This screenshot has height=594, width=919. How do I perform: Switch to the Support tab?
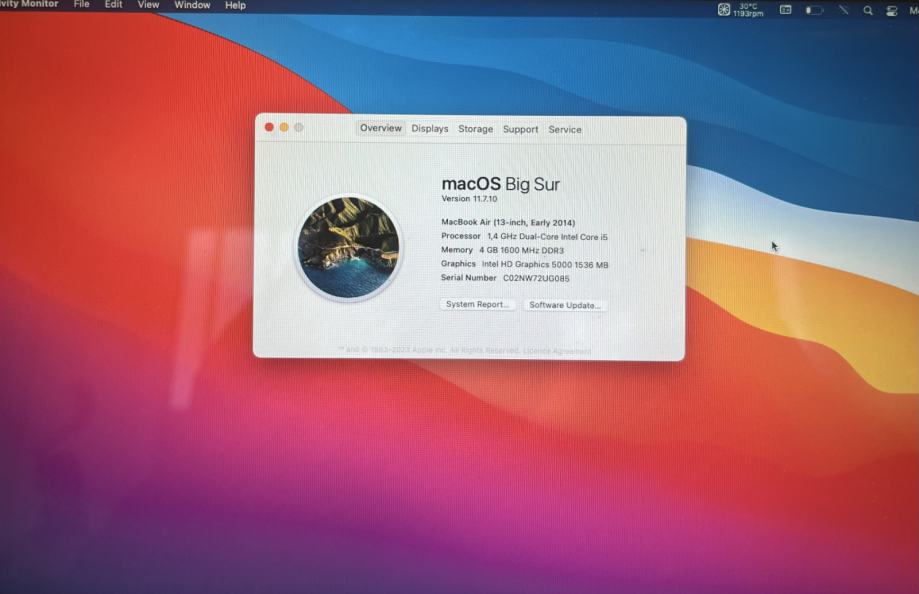[x=520, y=129]
